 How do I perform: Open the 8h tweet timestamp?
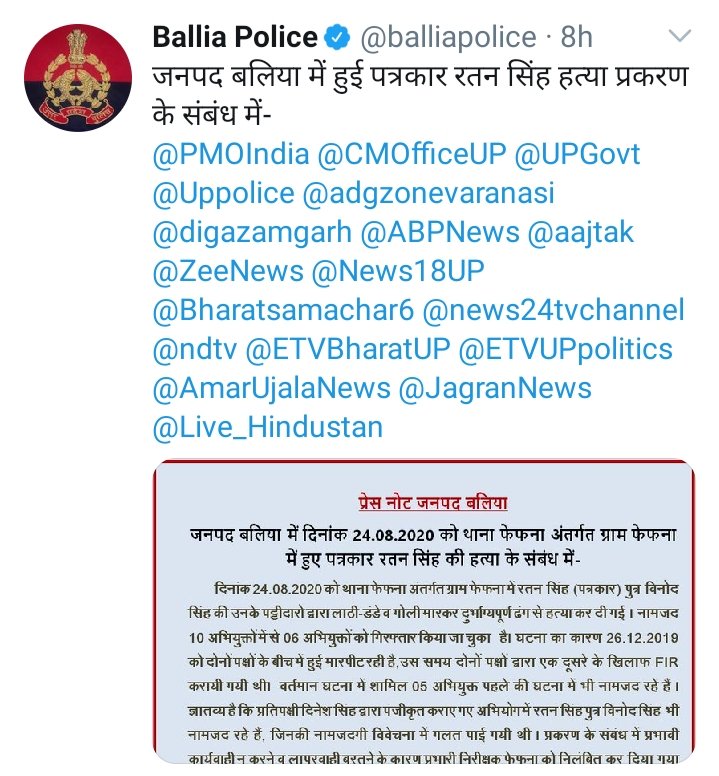point(576,37)
